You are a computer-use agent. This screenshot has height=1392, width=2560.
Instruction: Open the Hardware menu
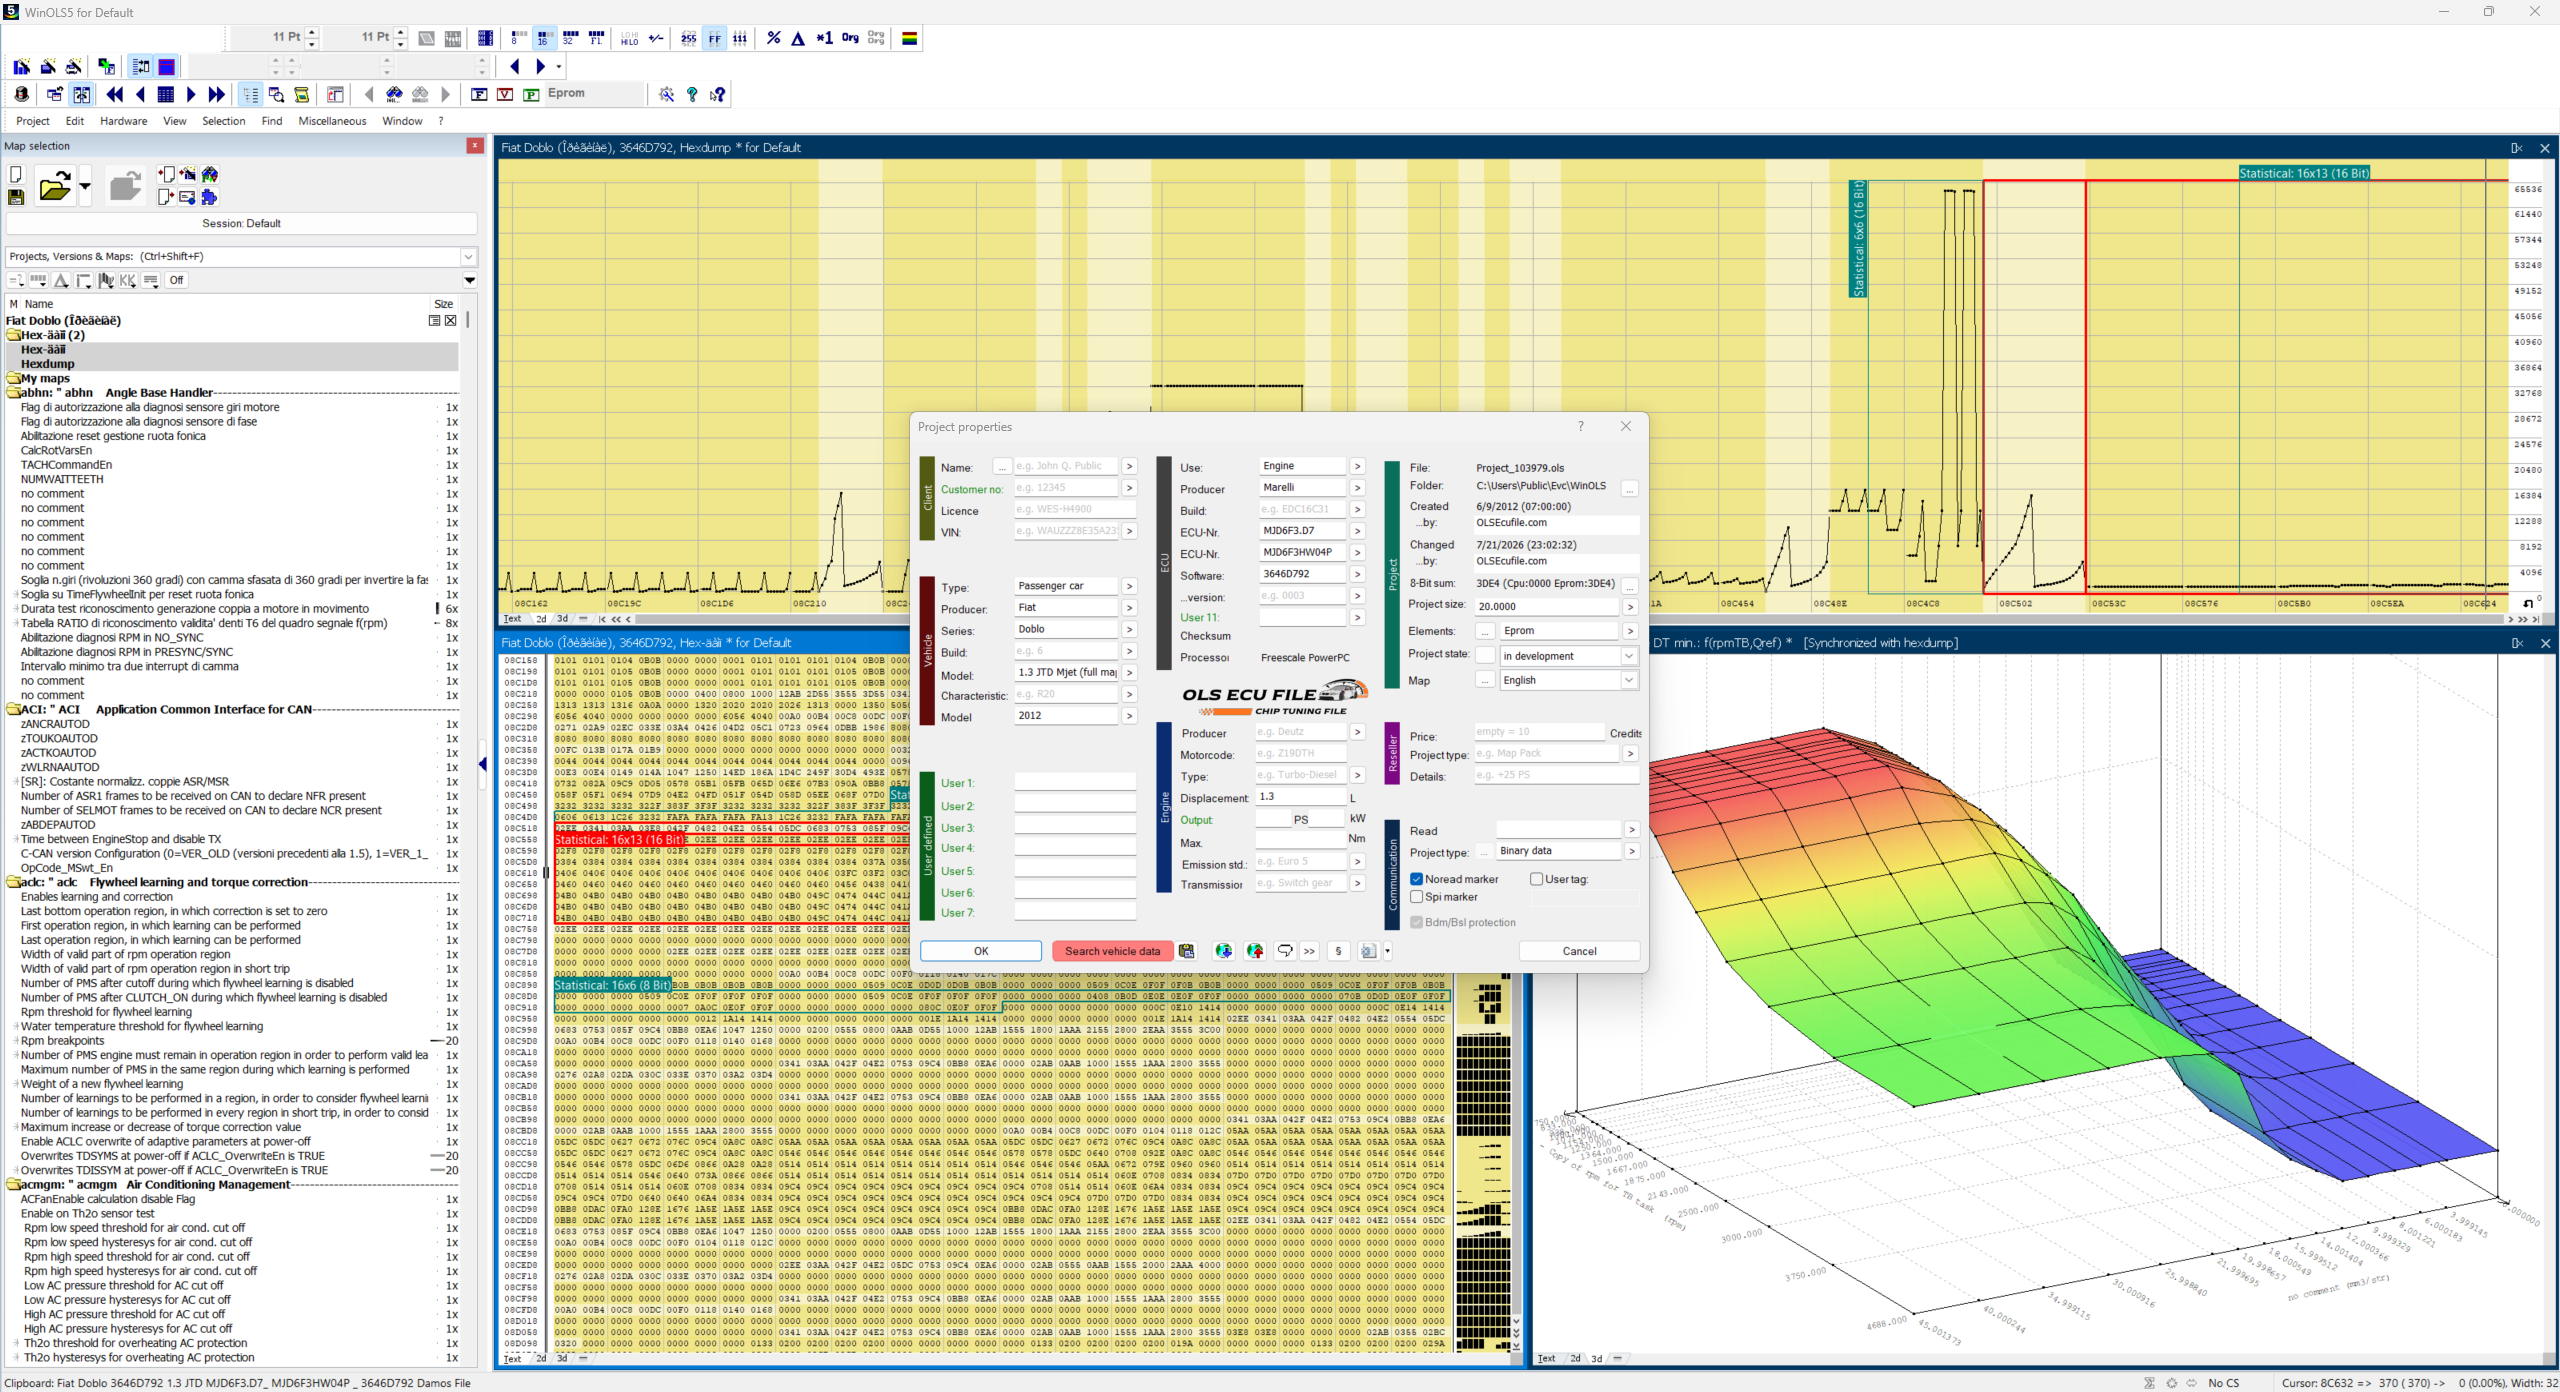[123, 121]
